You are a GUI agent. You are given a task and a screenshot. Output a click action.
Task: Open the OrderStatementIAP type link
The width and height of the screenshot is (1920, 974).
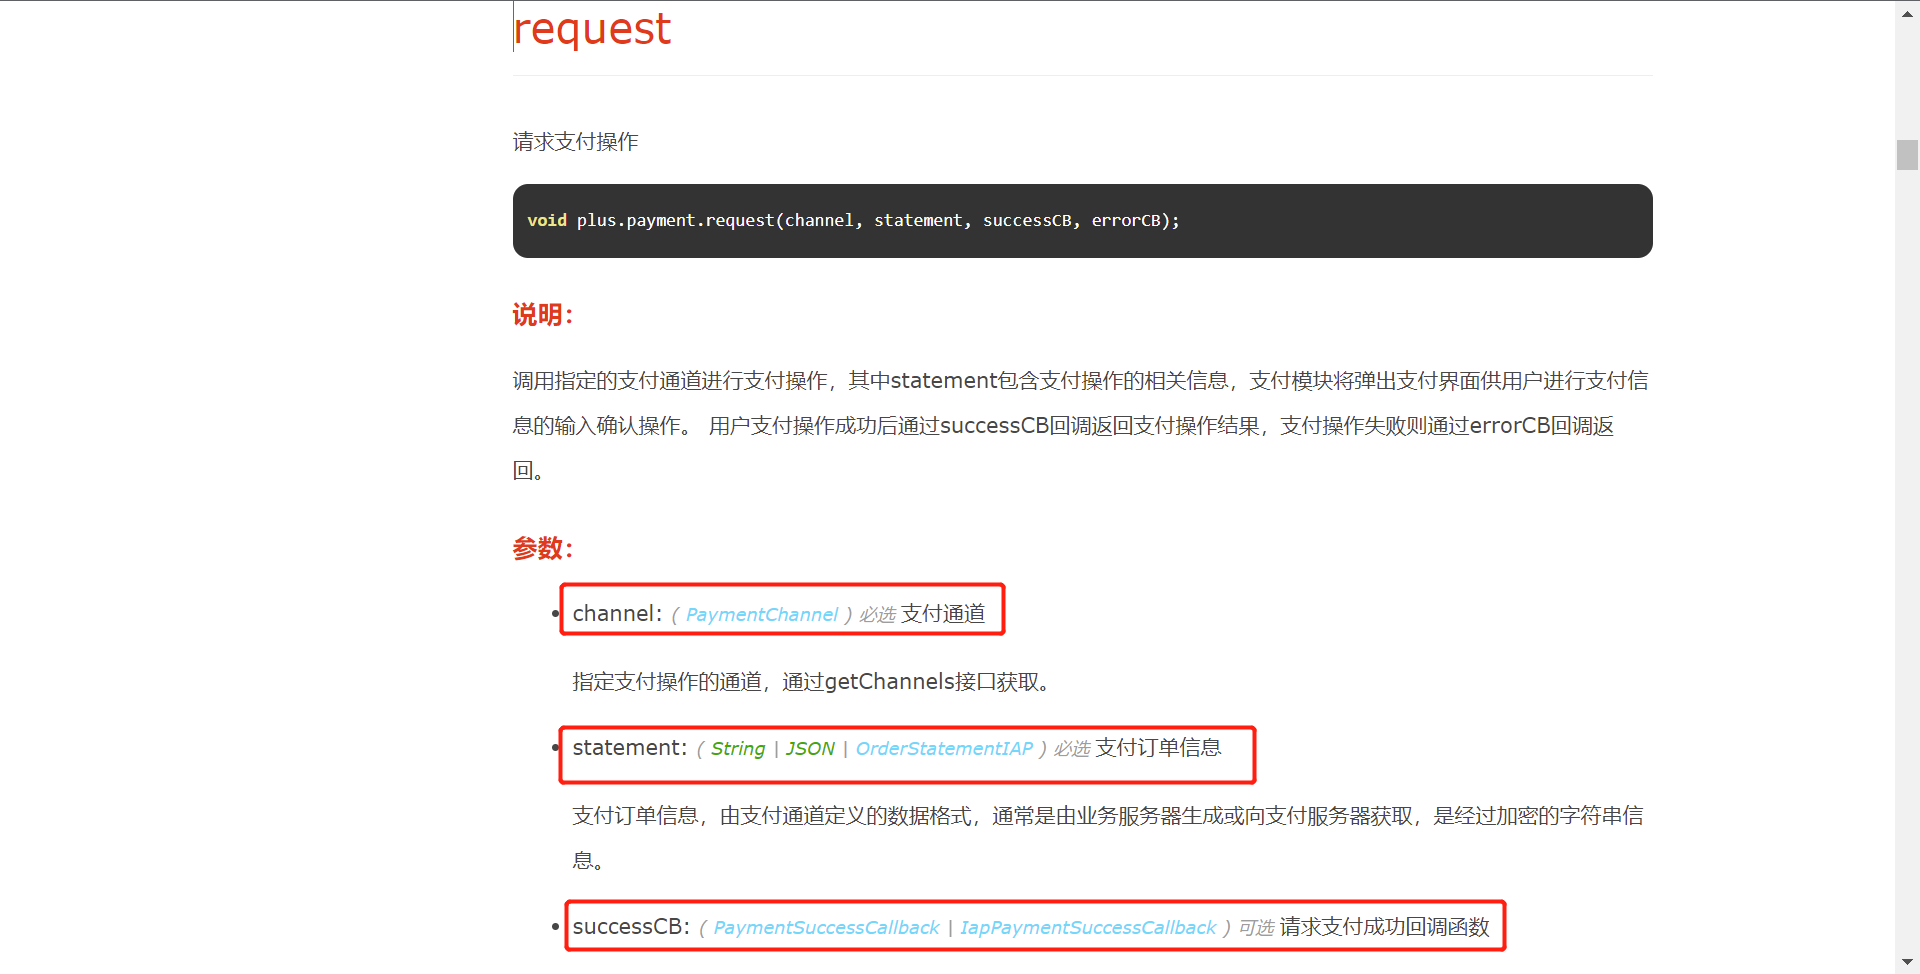pos(944,749)
